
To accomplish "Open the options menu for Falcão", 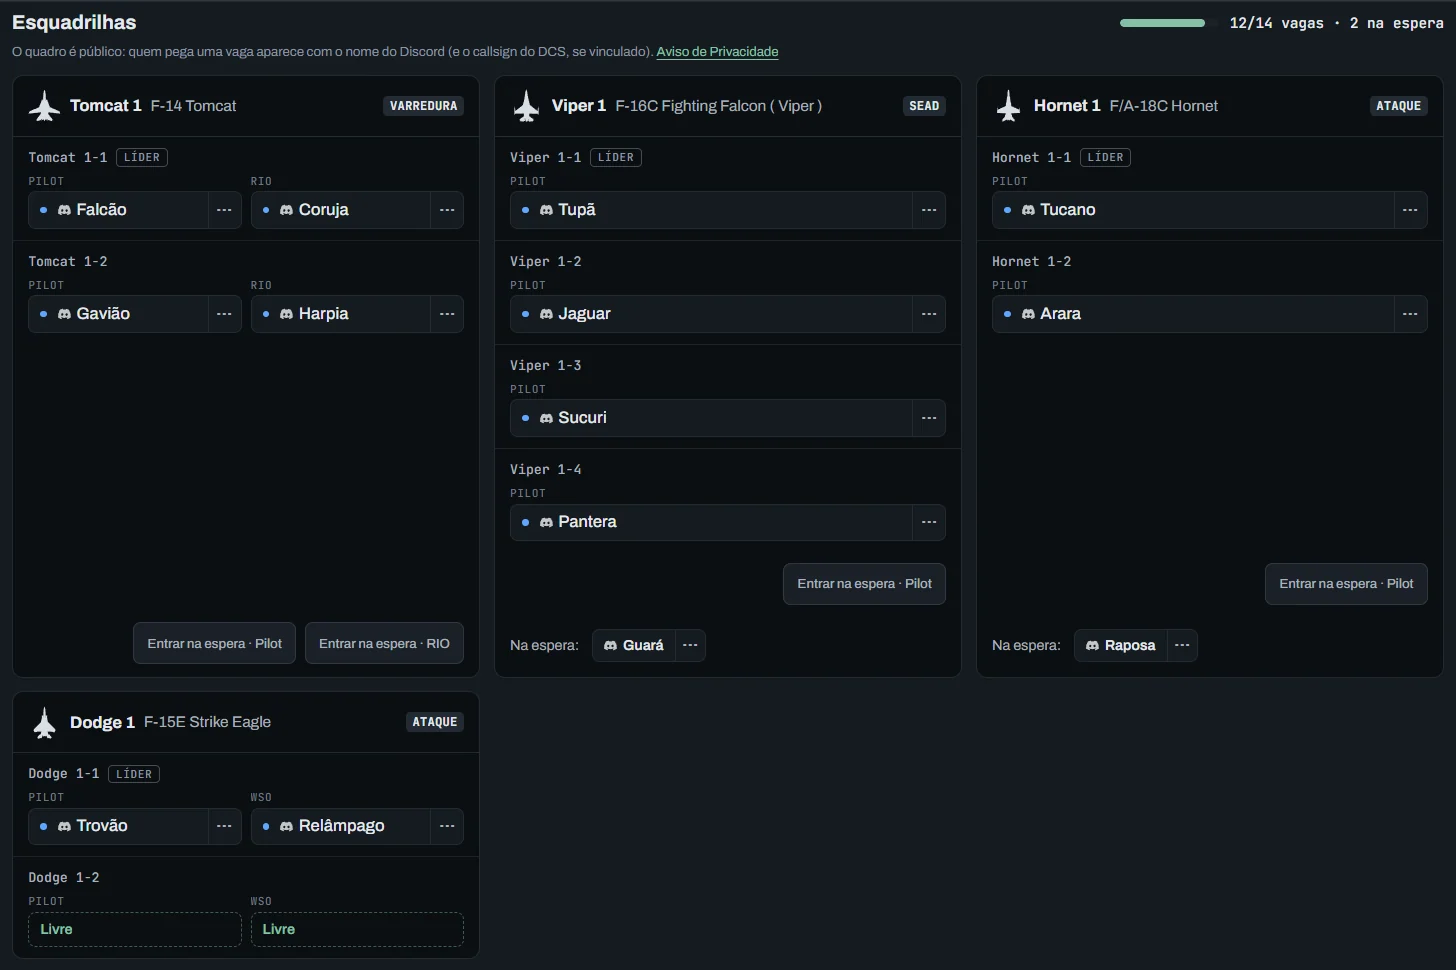I will pyautogui.click(x=224, y=210).
